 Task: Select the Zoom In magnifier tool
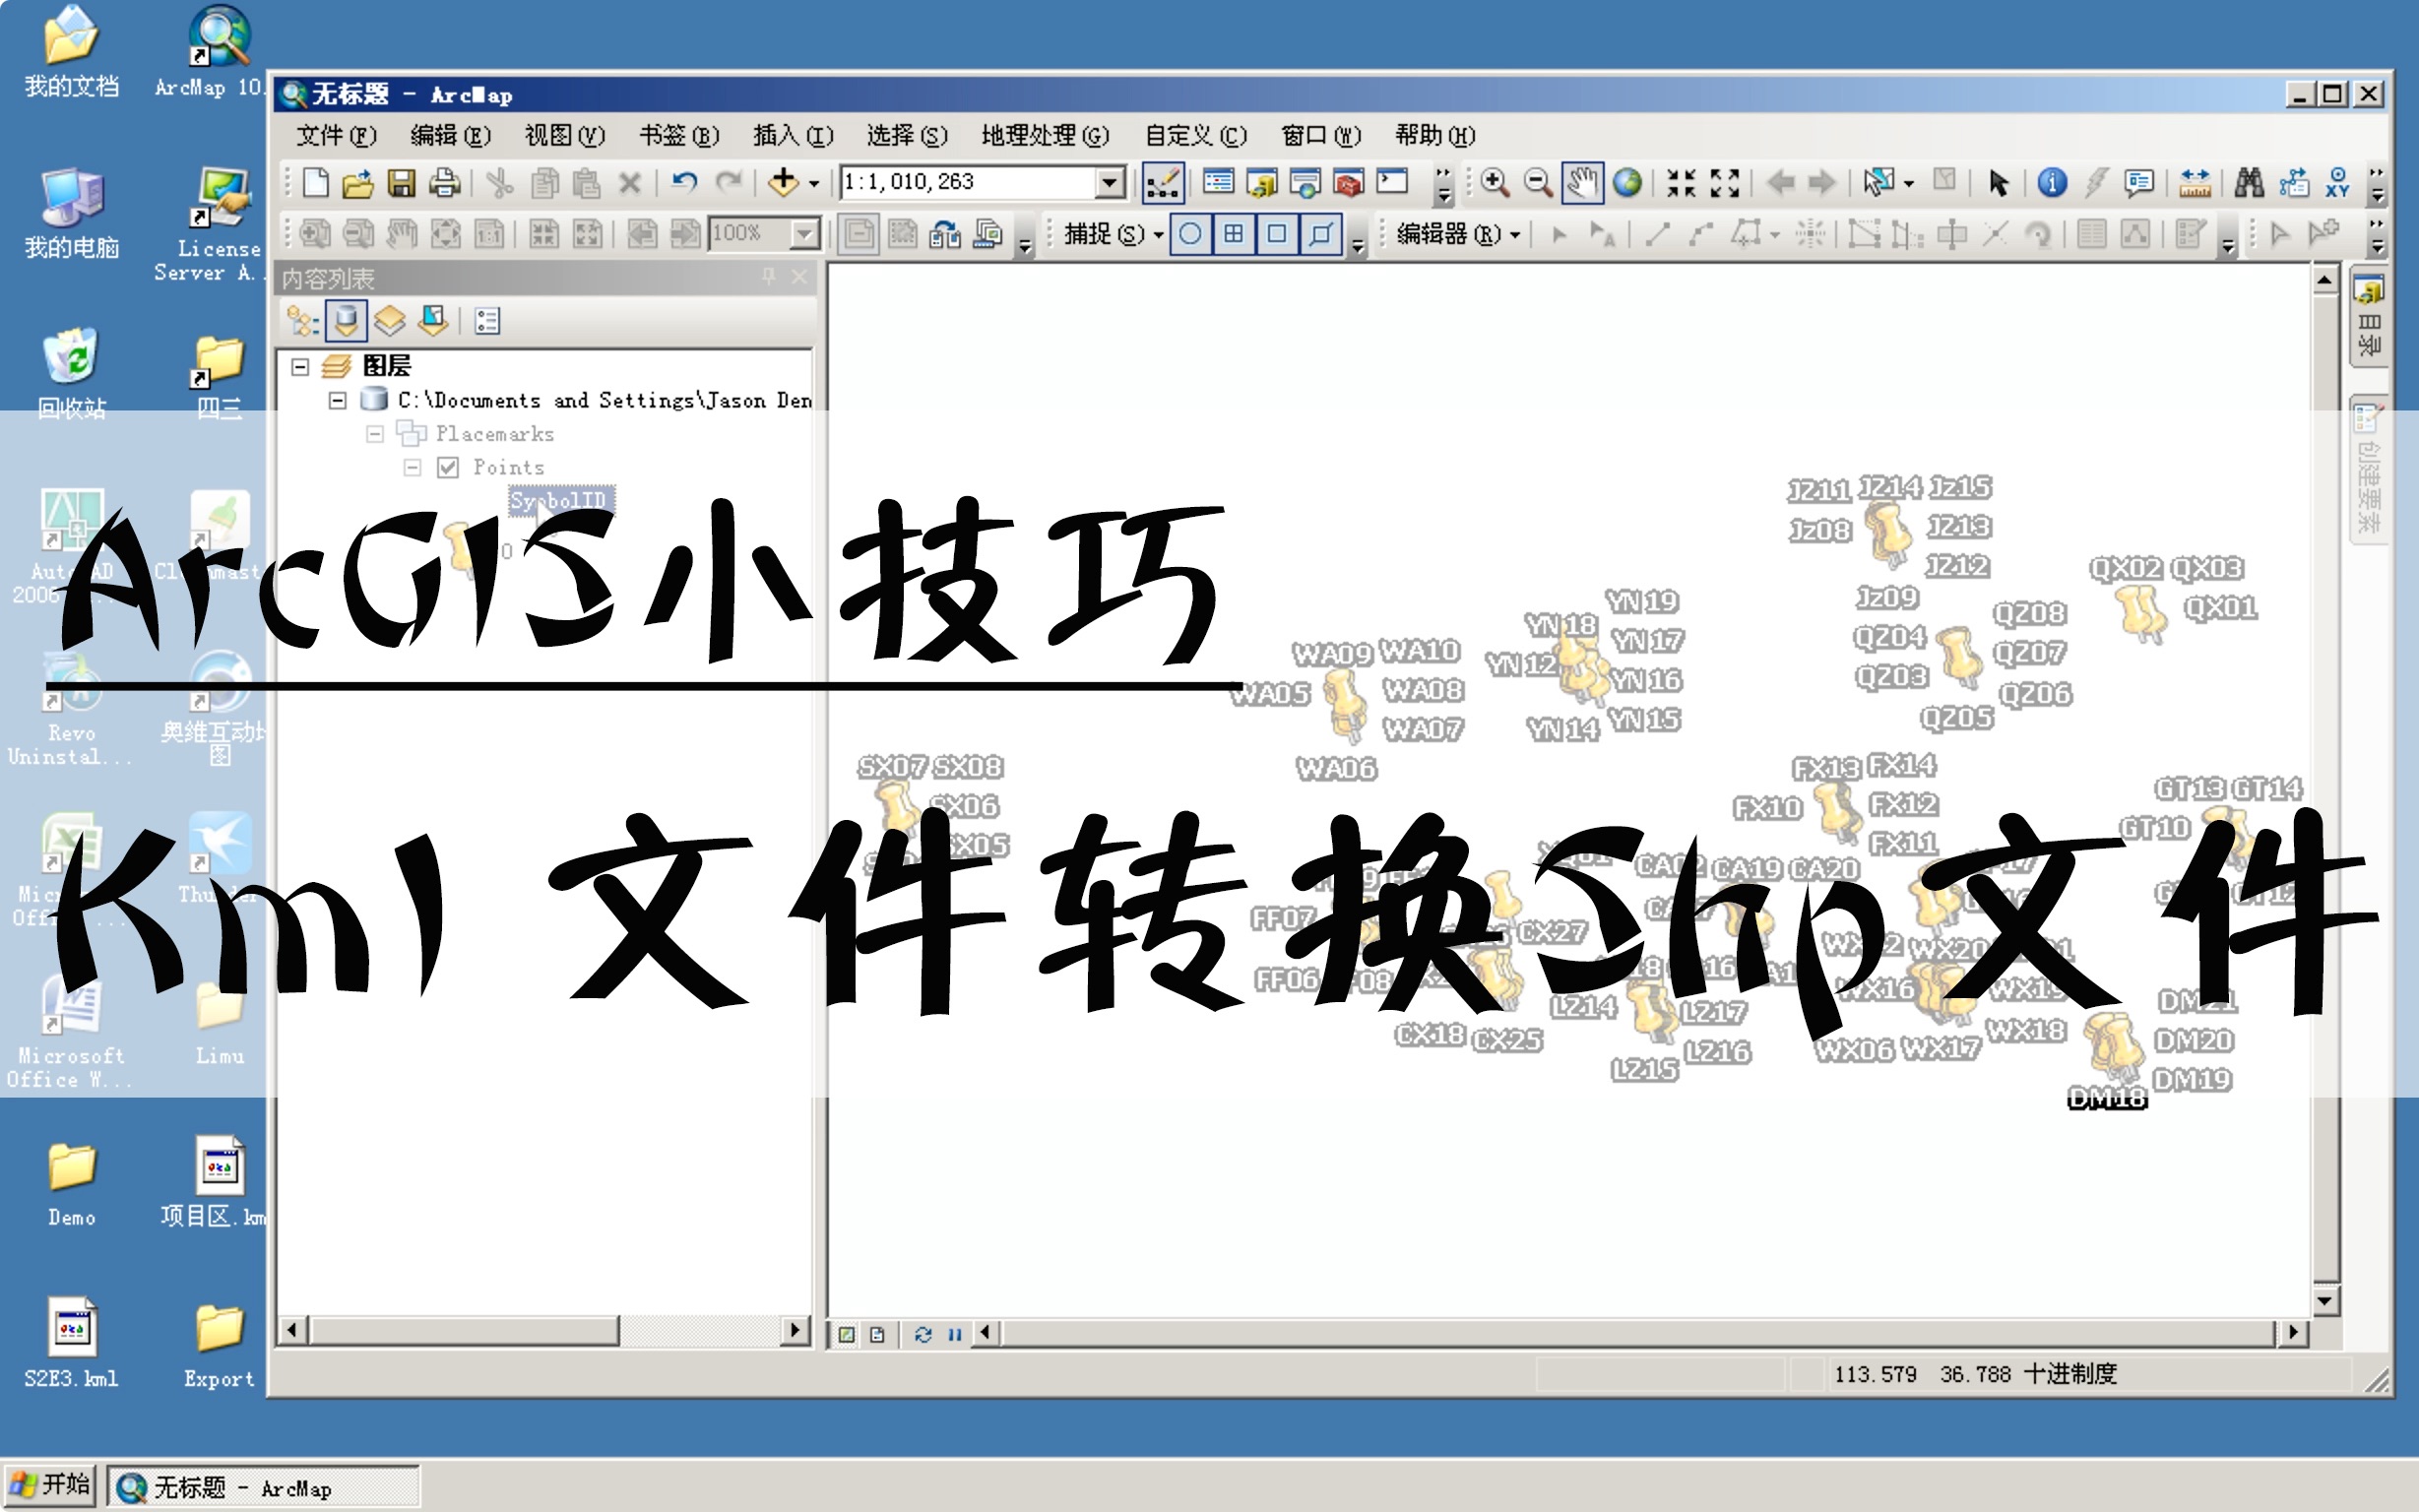[1495, 182]
